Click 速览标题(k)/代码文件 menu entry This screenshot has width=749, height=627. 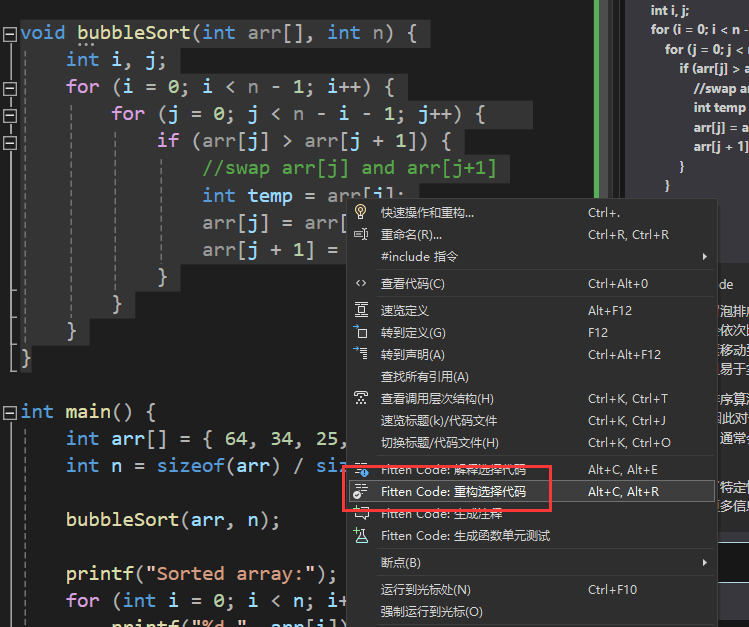[x=438, y=421]
